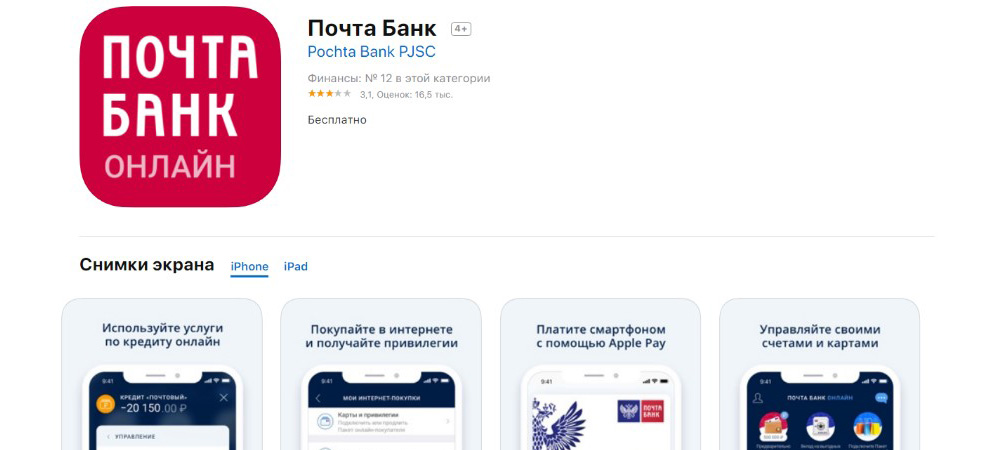
Task: Click the close X in the credit screenshot
Action: [x=223, y=398]
